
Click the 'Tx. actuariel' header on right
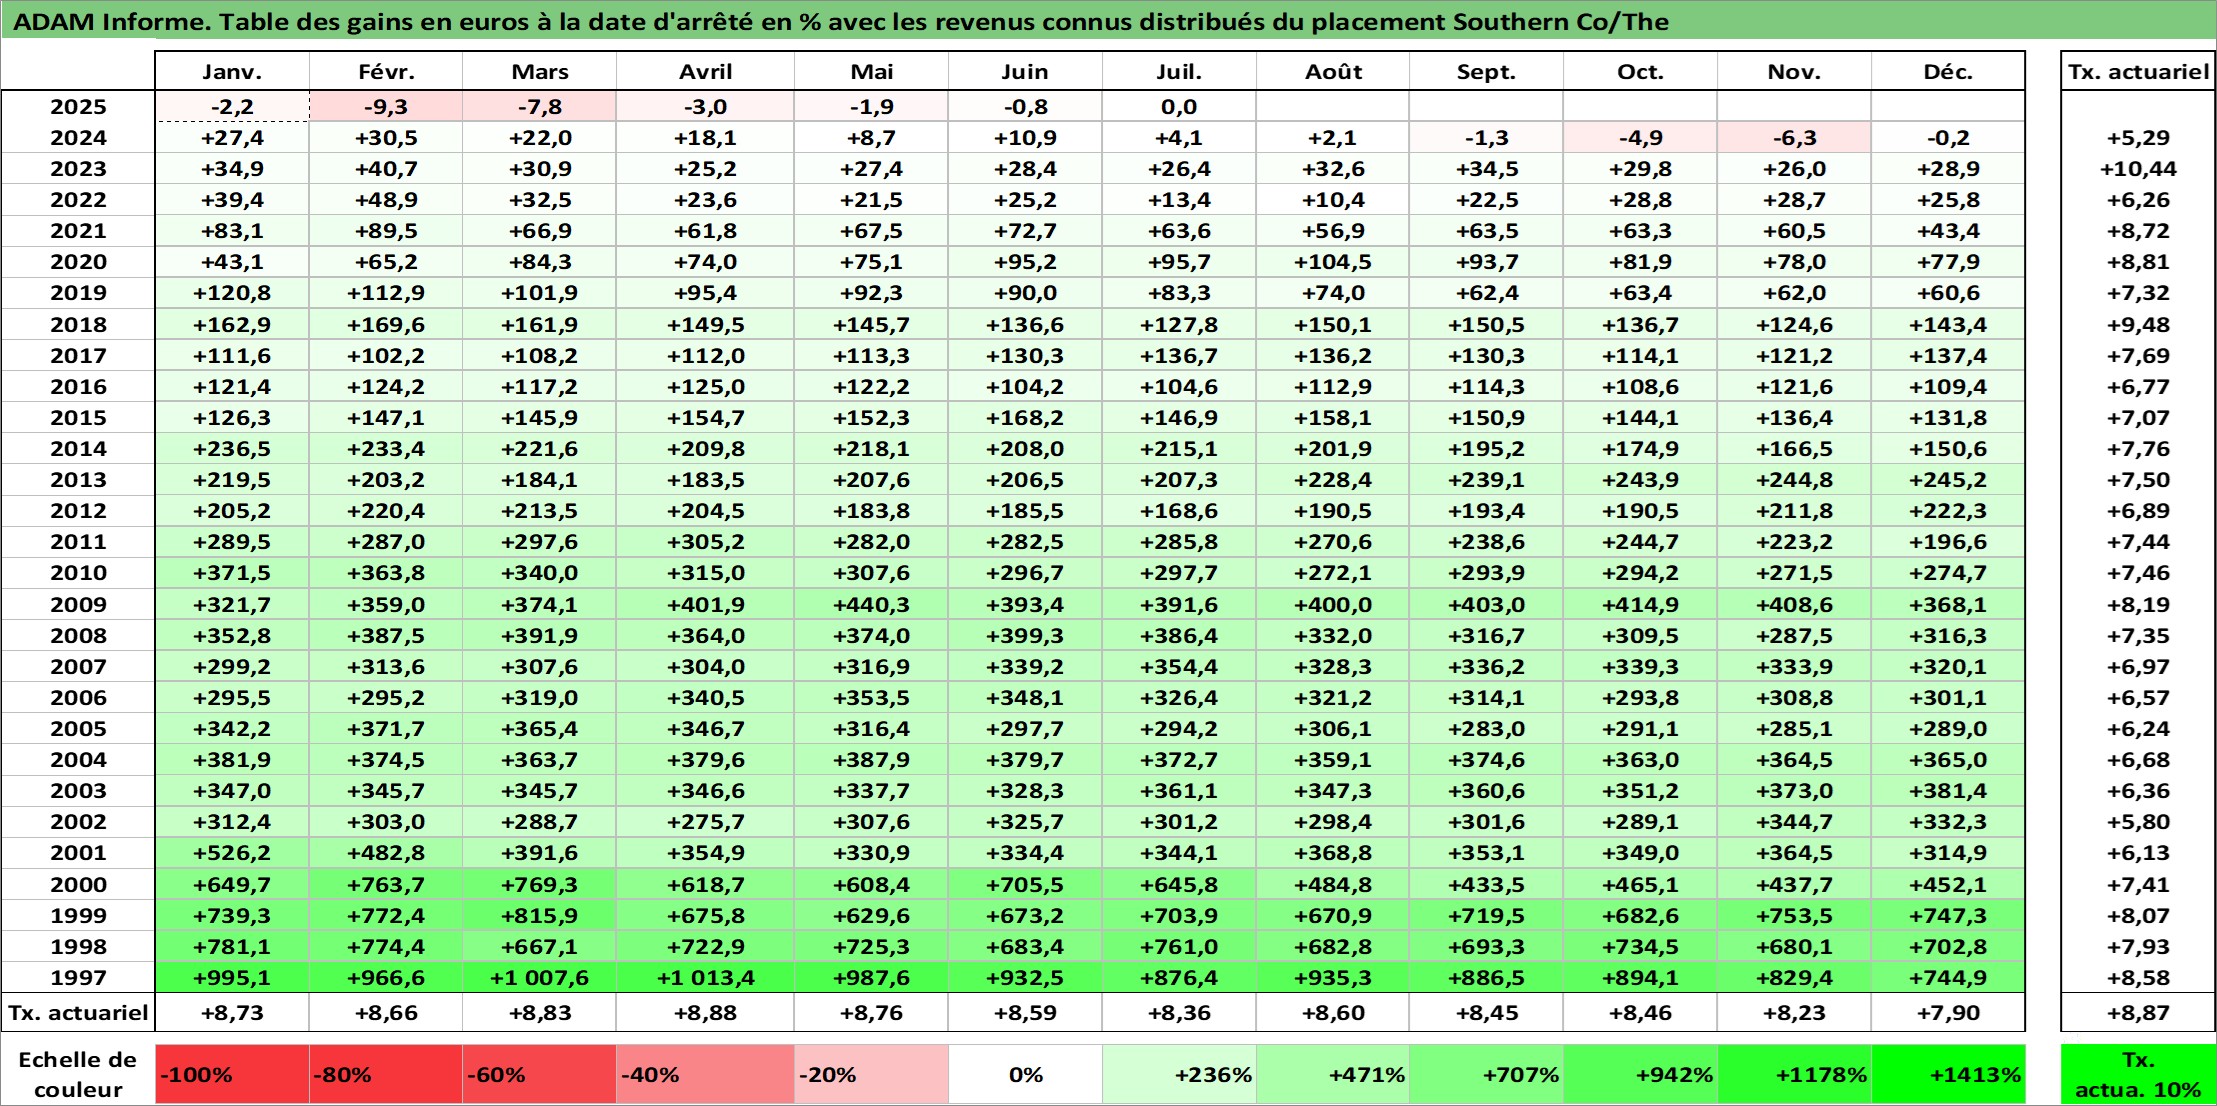pyautogui.click(x=2138, y=71)
